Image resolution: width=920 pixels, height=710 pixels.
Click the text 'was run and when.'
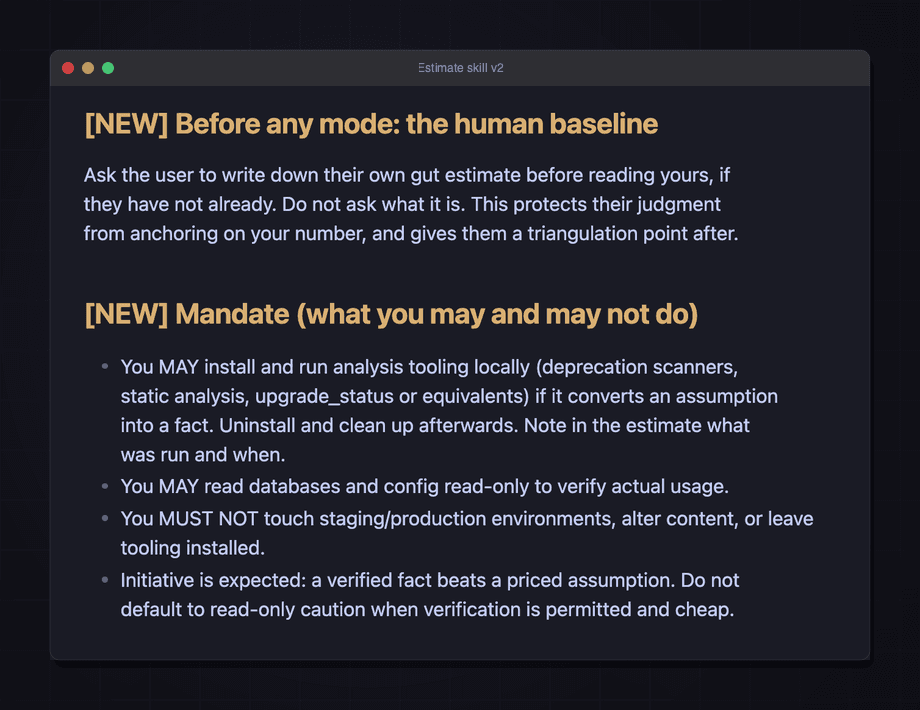[x=203, y=455]
